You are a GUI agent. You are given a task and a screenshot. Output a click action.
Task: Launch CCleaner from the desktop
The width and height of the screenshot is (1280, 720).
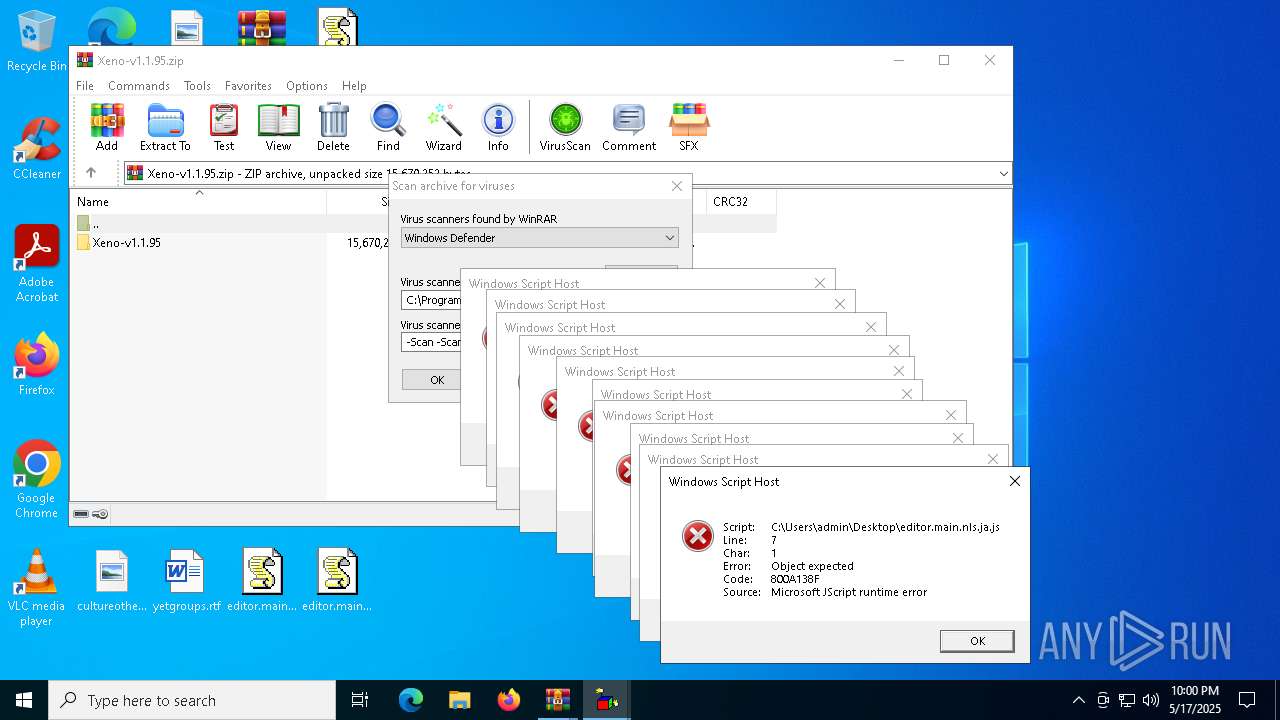point(36,149)
